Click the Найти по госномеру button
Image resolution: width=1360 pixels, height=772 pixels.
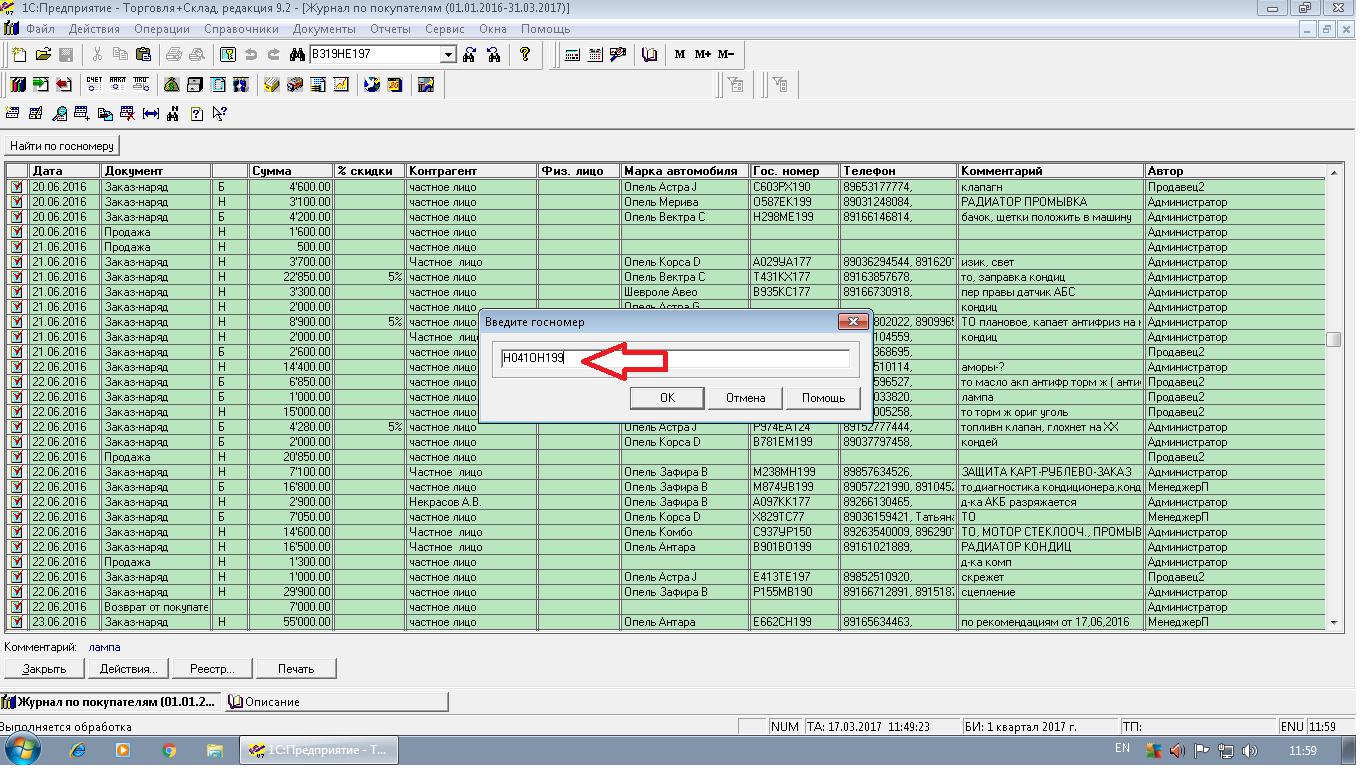coord(62,146)
